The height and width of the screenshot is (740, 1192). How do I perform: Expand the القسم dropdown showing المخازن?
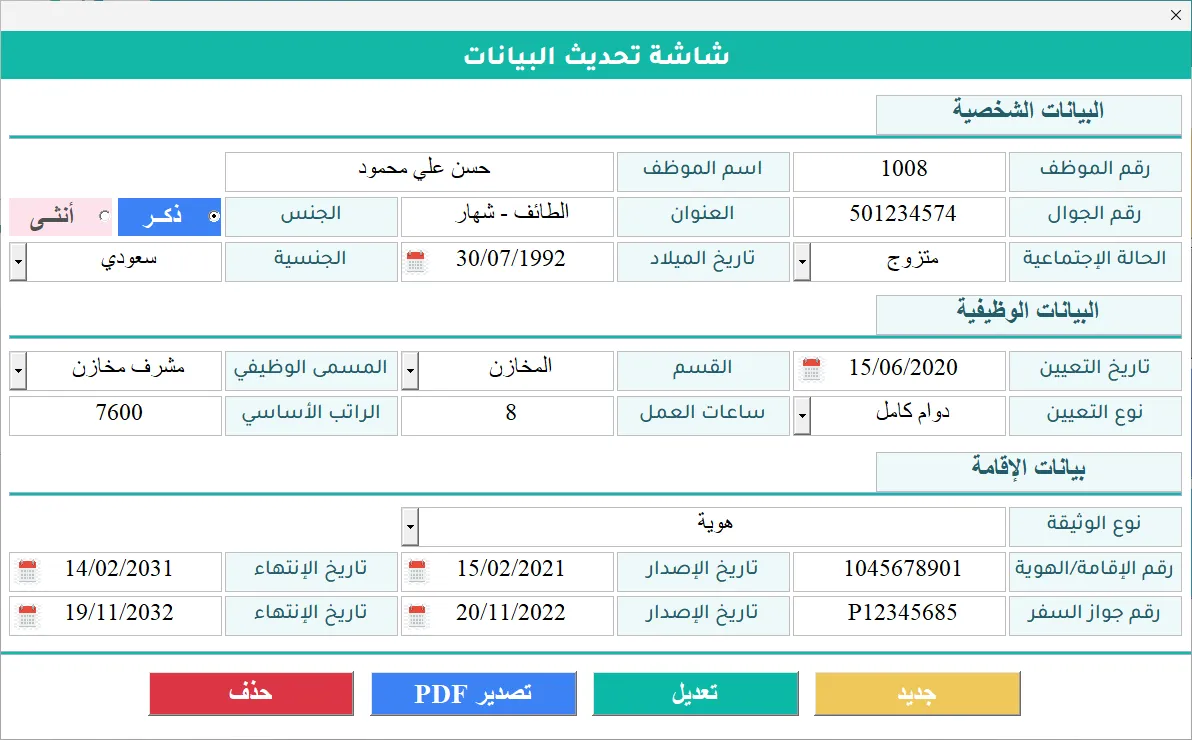point(410,370)
